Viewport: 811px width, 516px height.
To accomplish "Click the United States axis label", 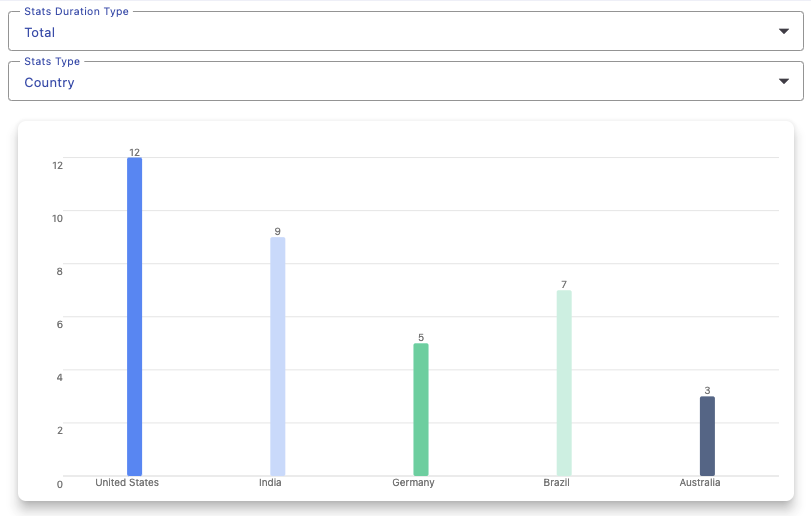I will click(127, 483).
